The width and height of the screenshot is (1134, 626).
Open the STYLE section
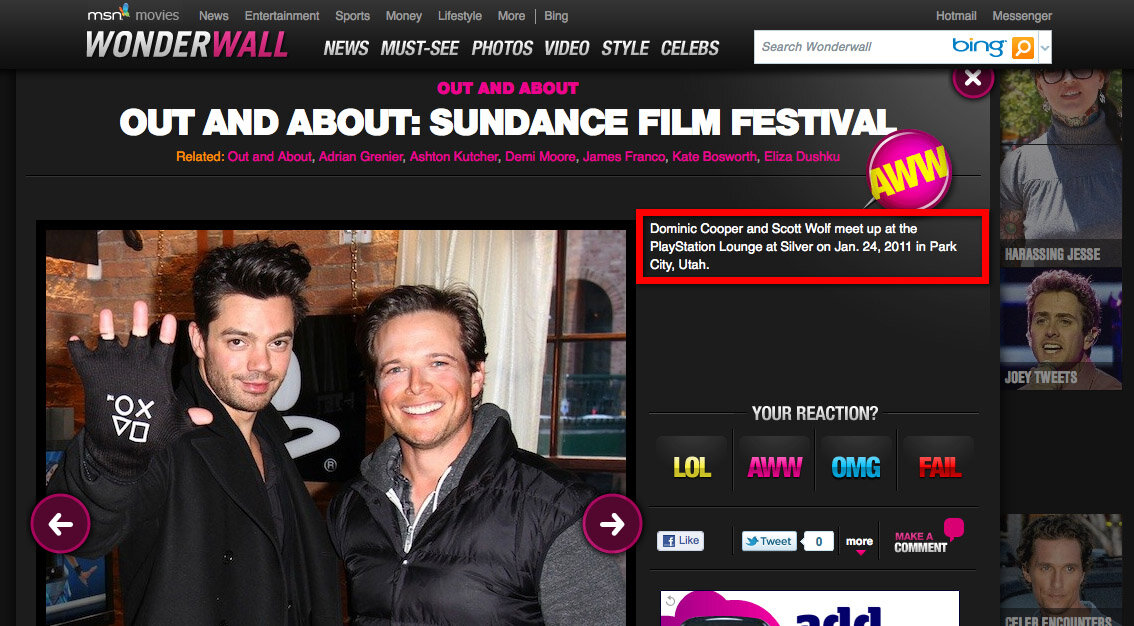click(625, 48)
